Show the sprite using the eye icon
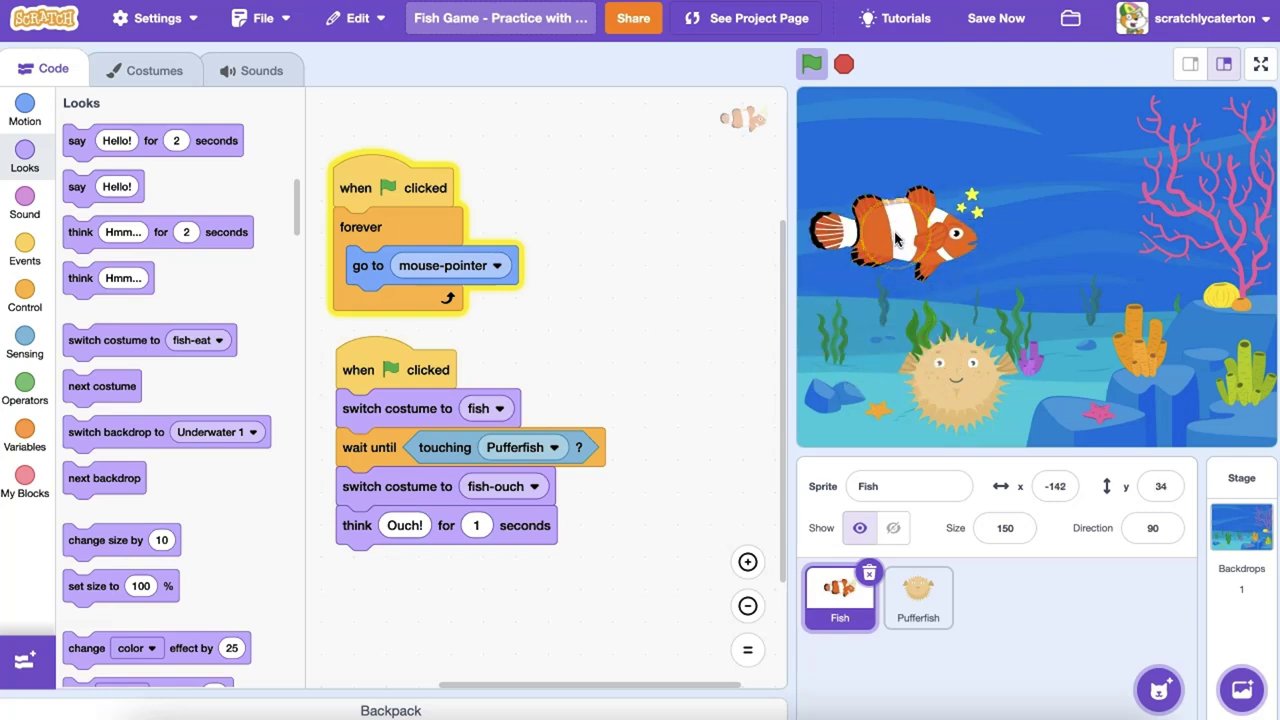 (x=859, y=528)
